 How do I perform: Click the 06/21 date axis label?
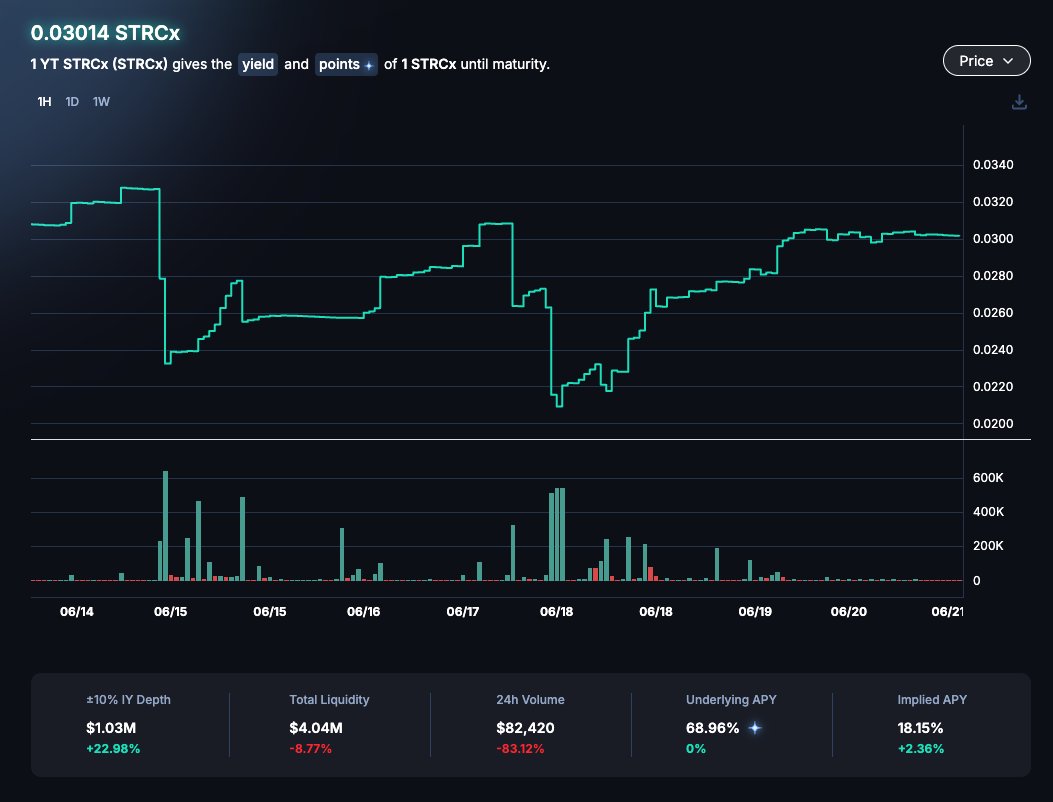click(947, 612)
